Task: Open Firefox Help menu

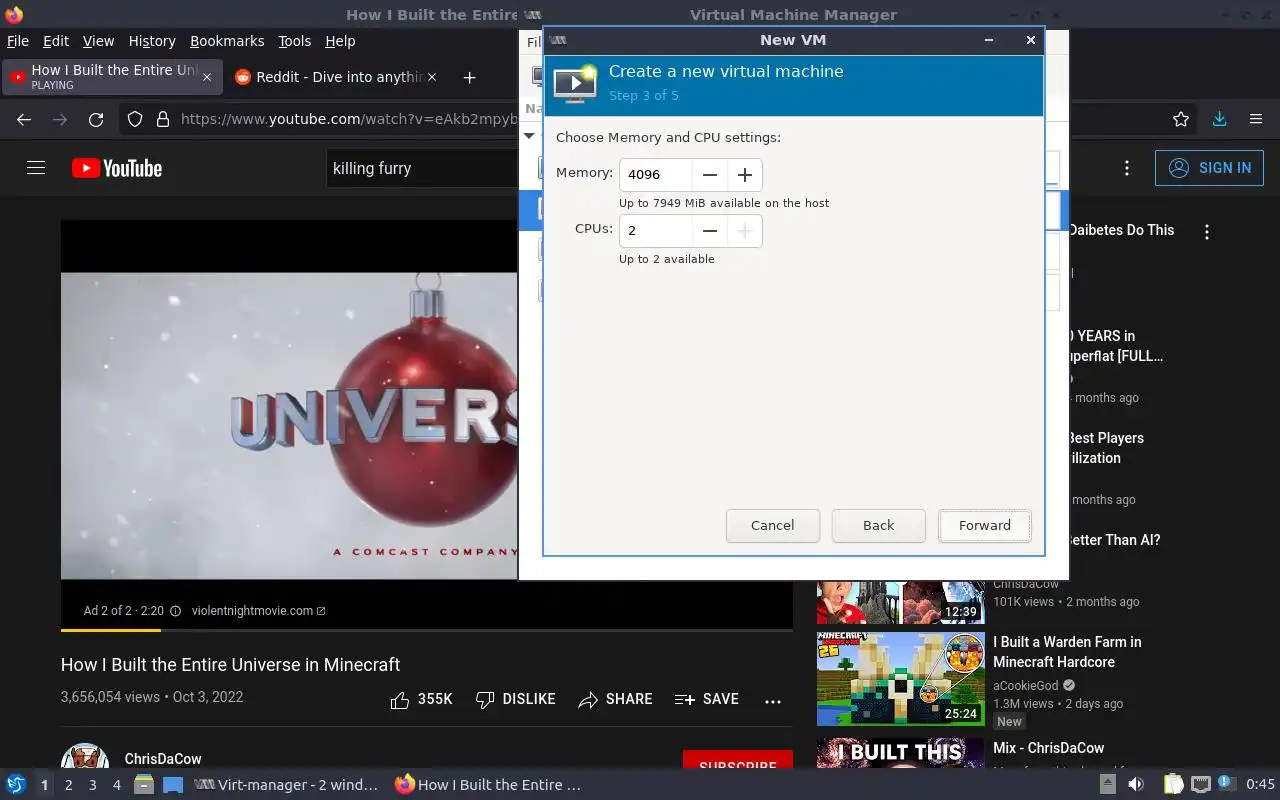Action: click(x=340, y=41)
